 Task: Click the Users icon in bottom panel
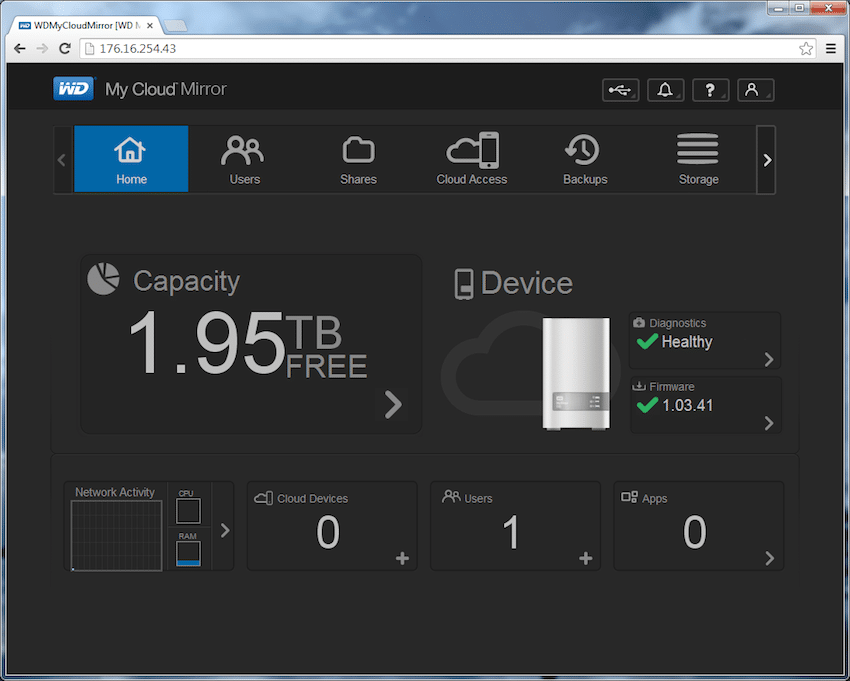click(451, 497)
